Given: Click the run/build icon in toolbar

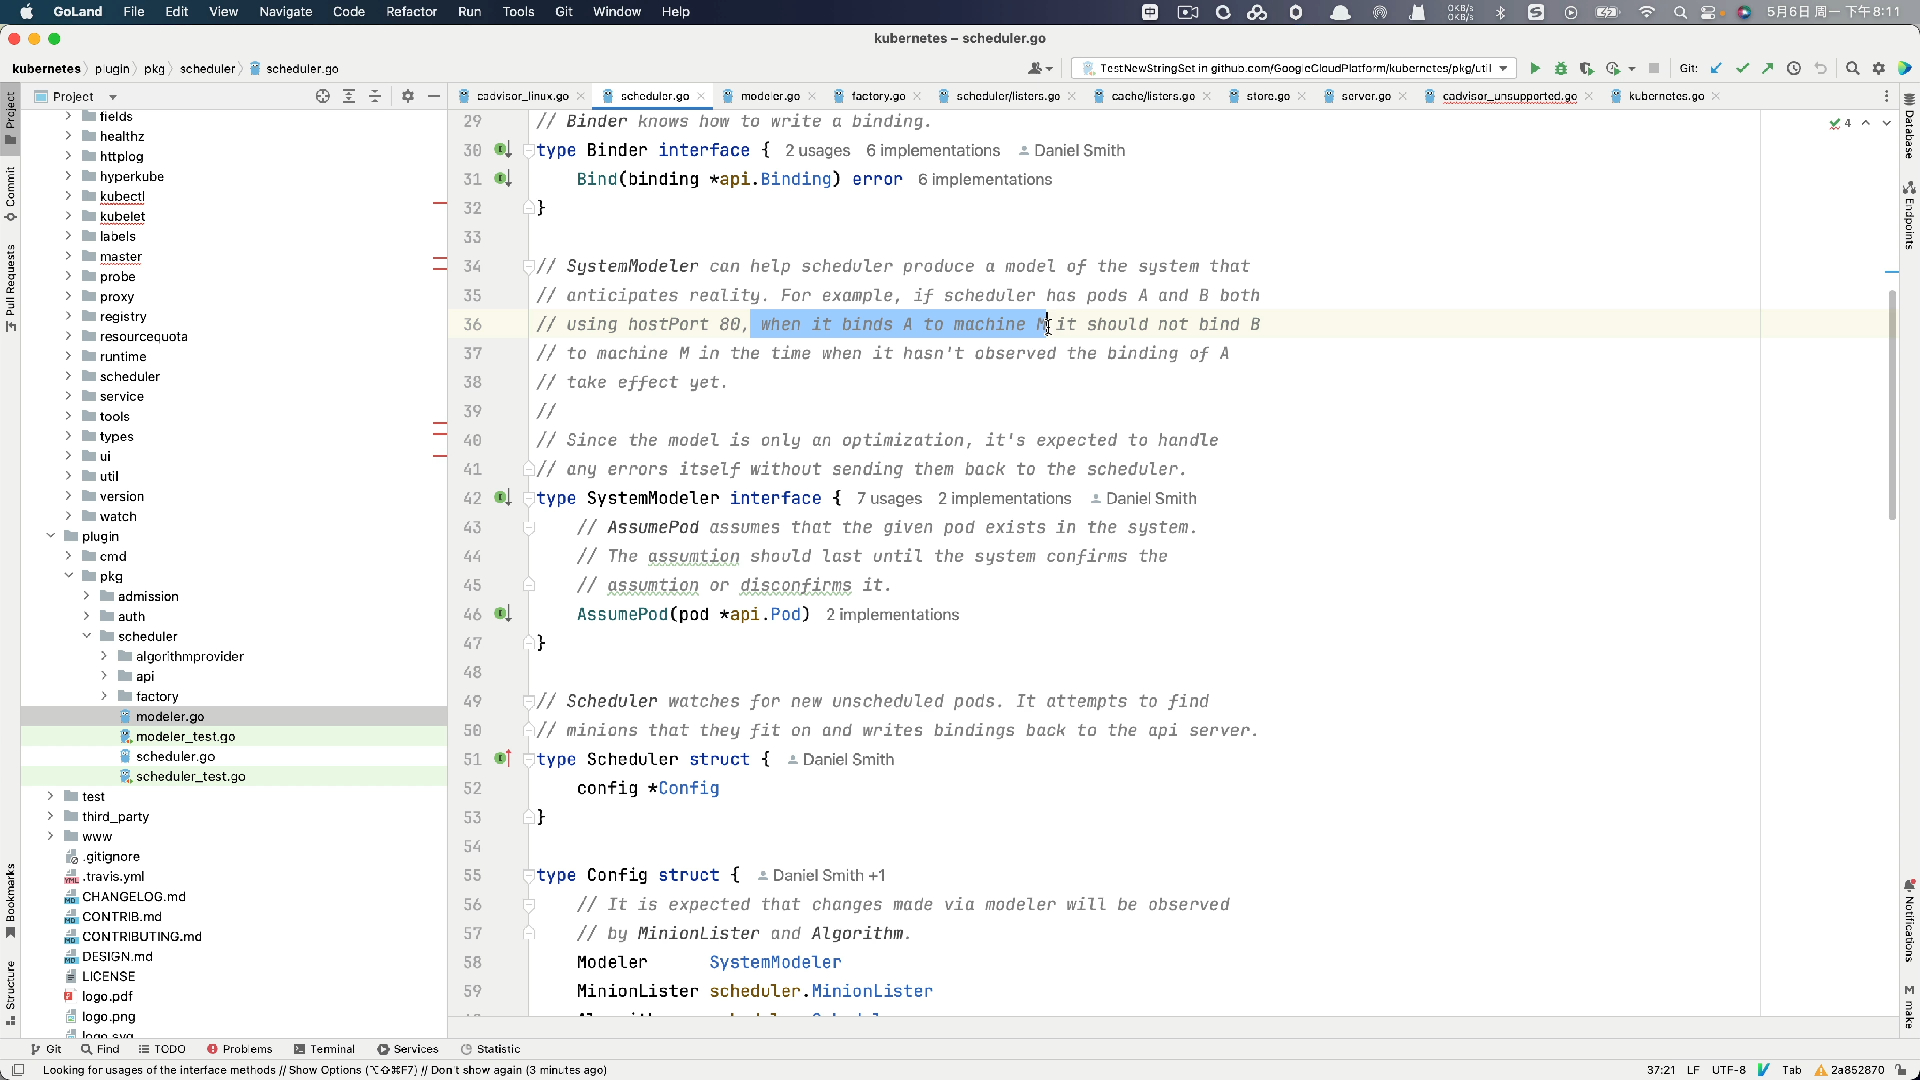Looking at the screenshot, I should [1534, 67].
